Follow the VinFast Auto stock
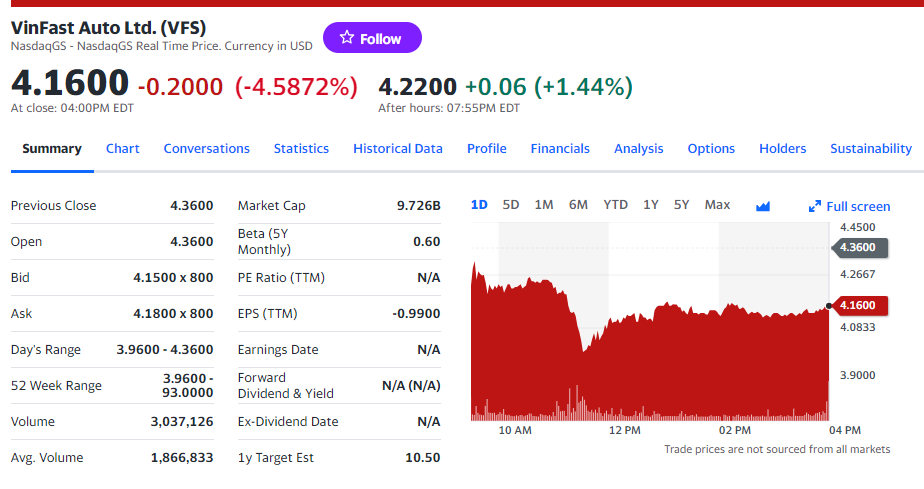The image size is (924, 489). (x=373, y=38)
